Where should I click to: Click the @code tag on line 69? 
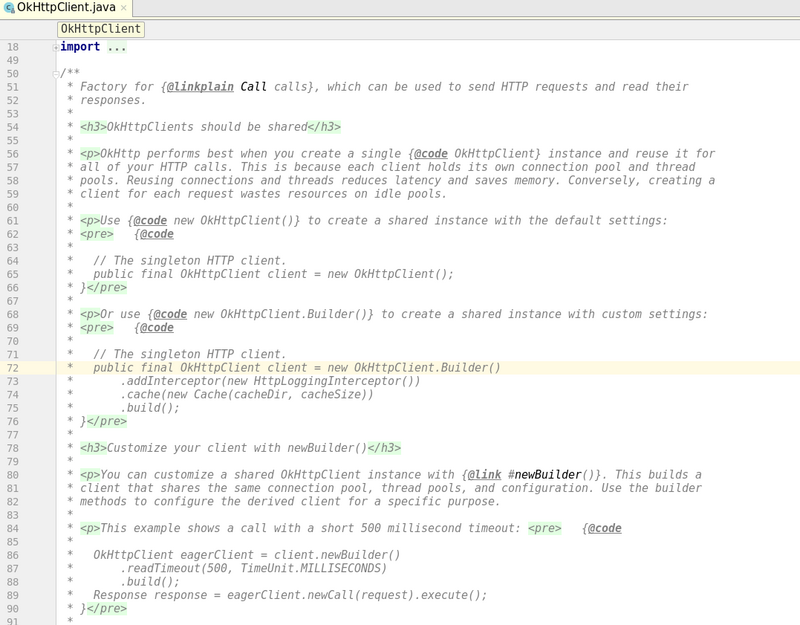point(157,328)
